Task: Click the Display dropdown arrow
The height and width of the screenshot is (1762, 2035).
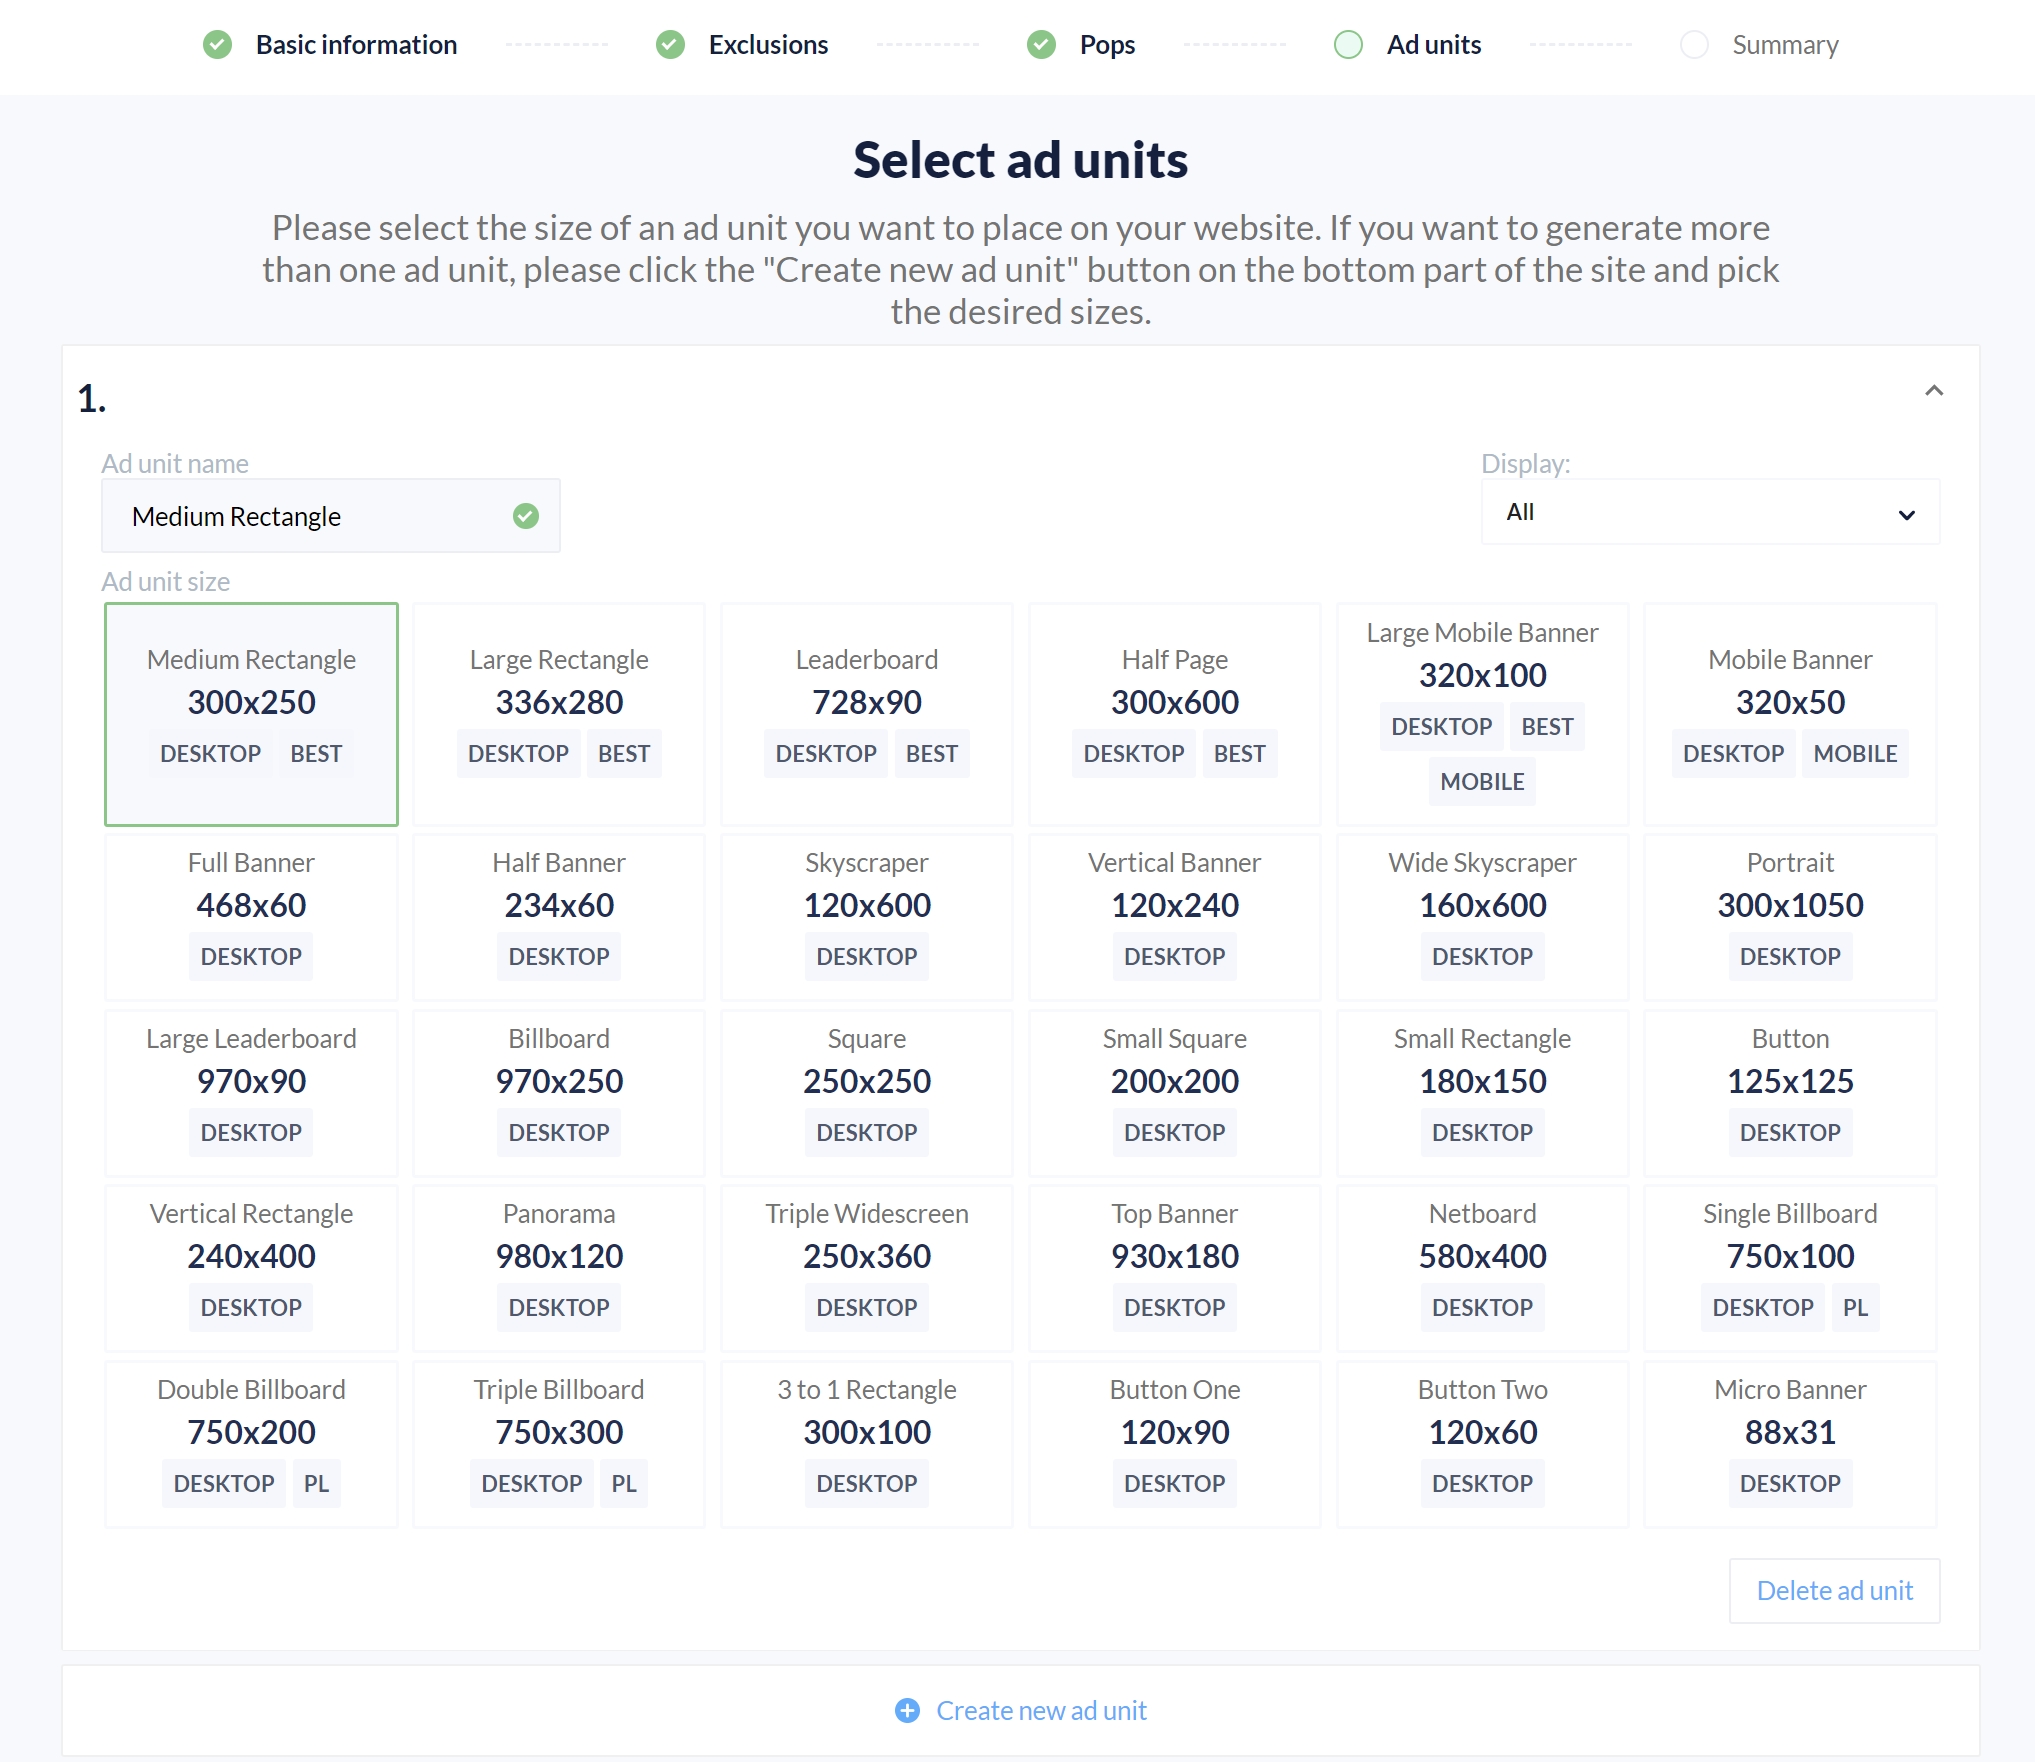Action: [1906, 515]
